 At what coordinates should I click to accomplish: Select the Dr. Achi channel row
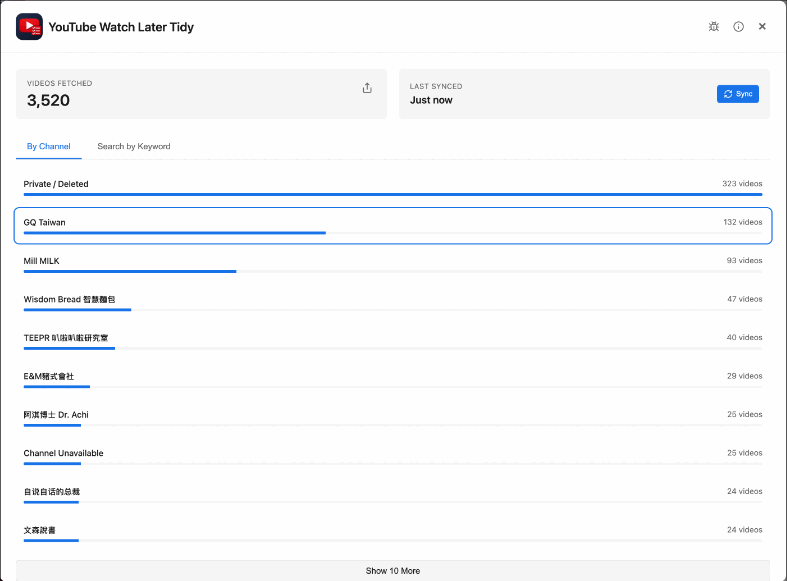point(393,418)
